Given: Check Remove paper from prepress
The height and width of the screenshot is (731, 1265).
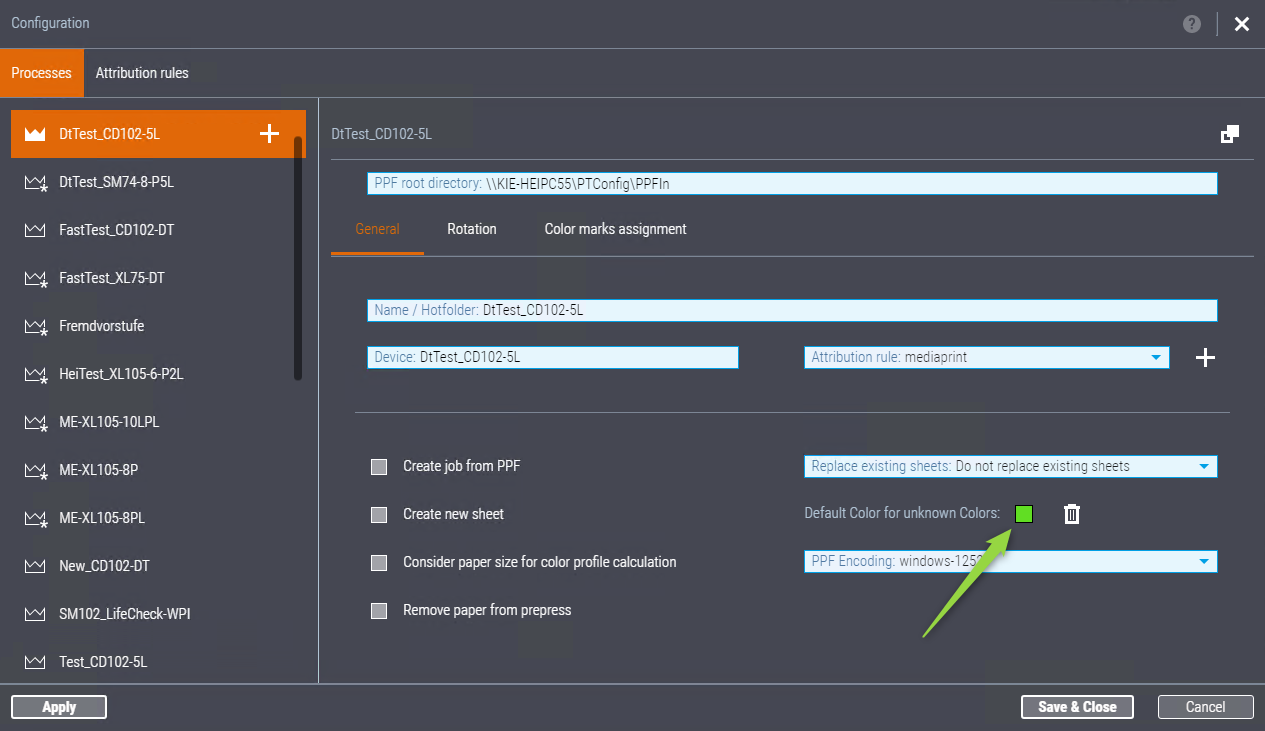Looking at the screenshot, I should click(x=379, y=611).
